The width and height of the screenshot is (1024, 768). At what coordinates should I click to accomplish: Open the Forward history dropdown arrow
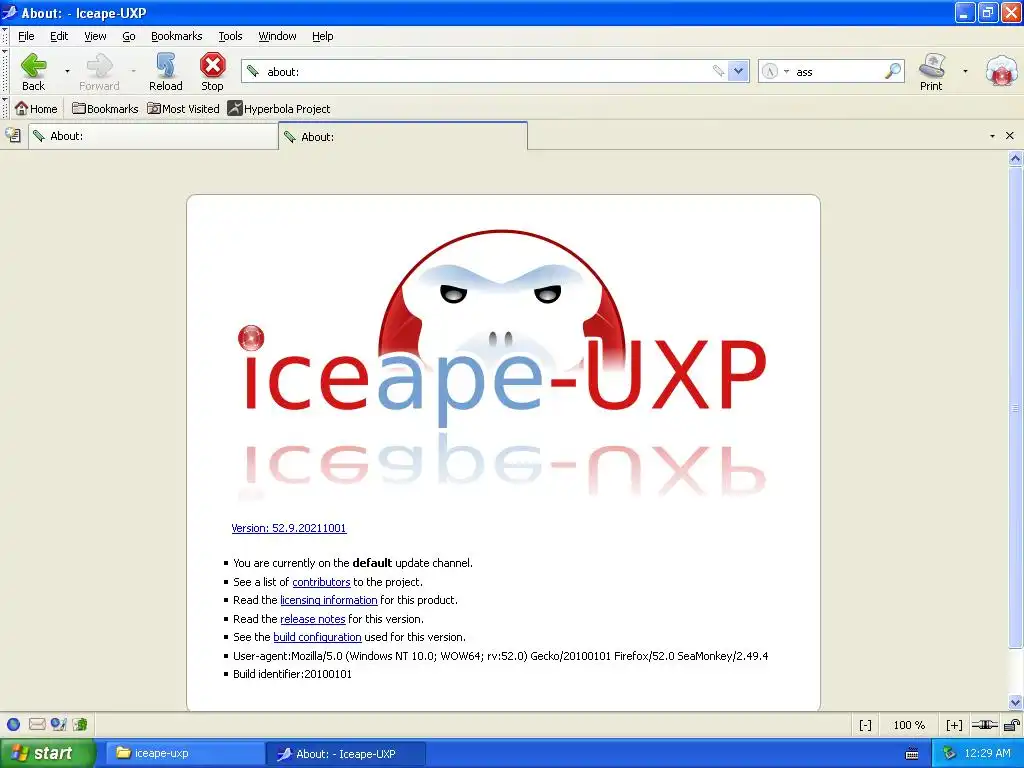pos(133,71)
